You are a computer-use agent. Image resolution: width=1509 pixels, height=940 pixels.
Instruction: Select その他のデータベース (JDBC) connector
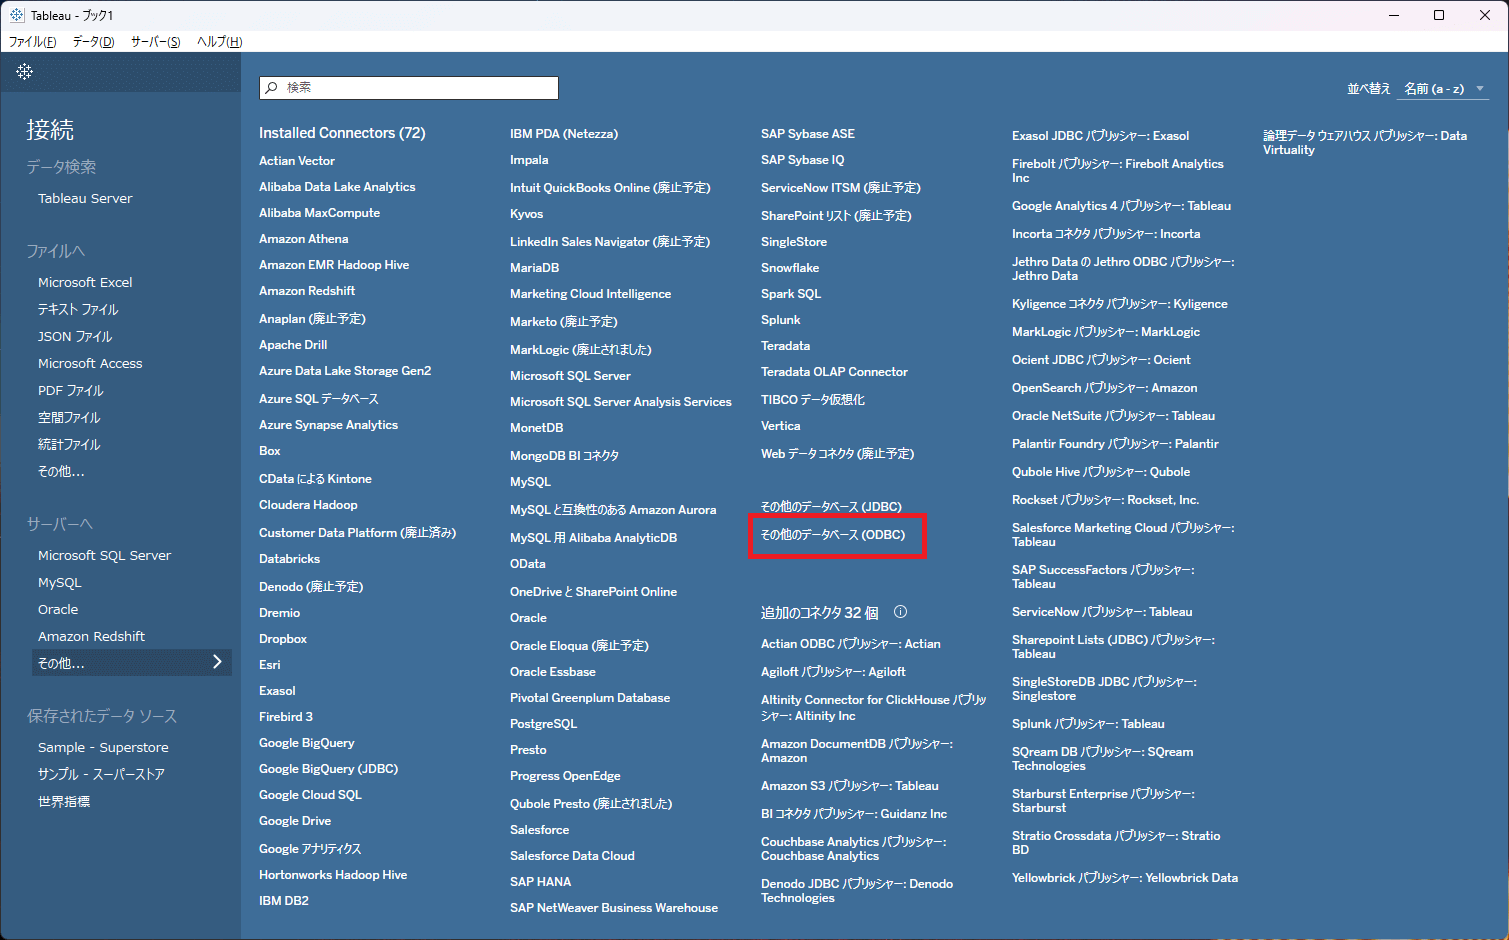click(831, 507)
